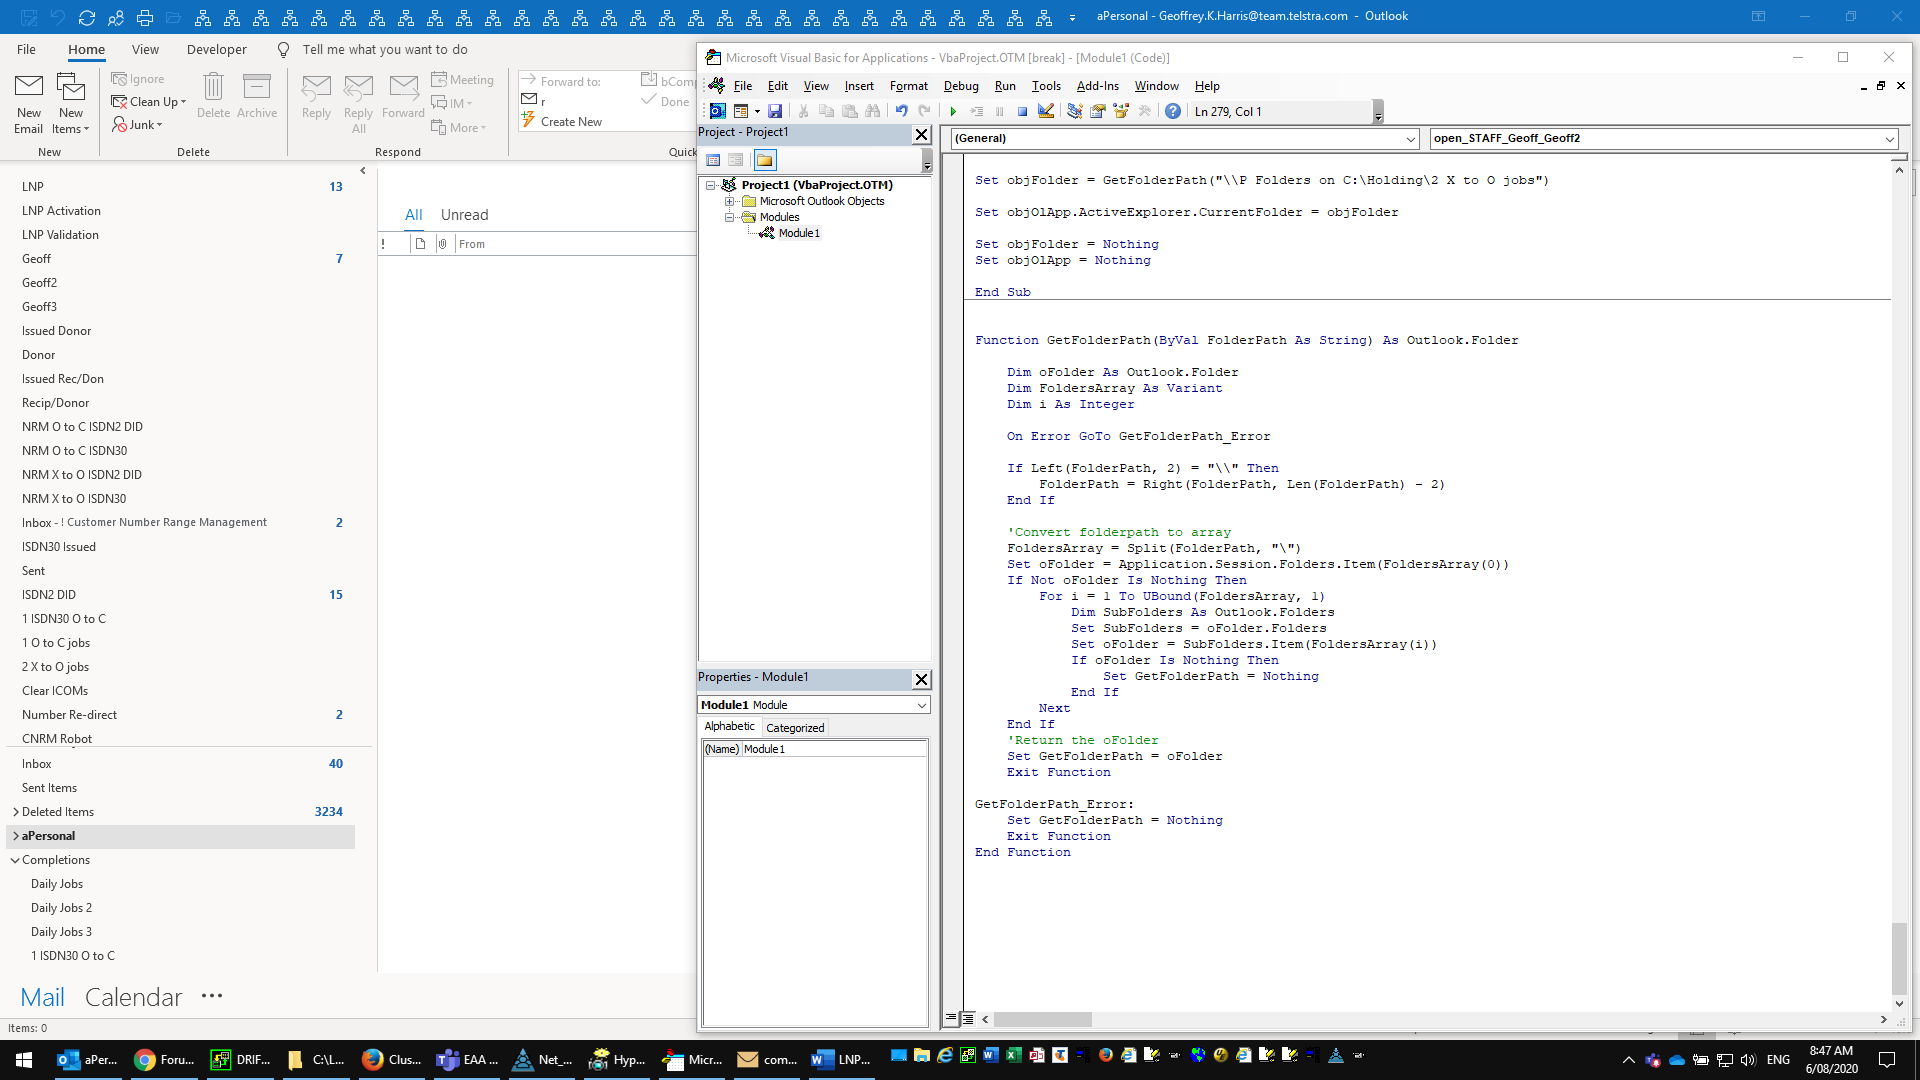Undo the last edit in VBA editor
Image resolution: width=1920 pixels, height=1080 pixels.
coord(902,111)
